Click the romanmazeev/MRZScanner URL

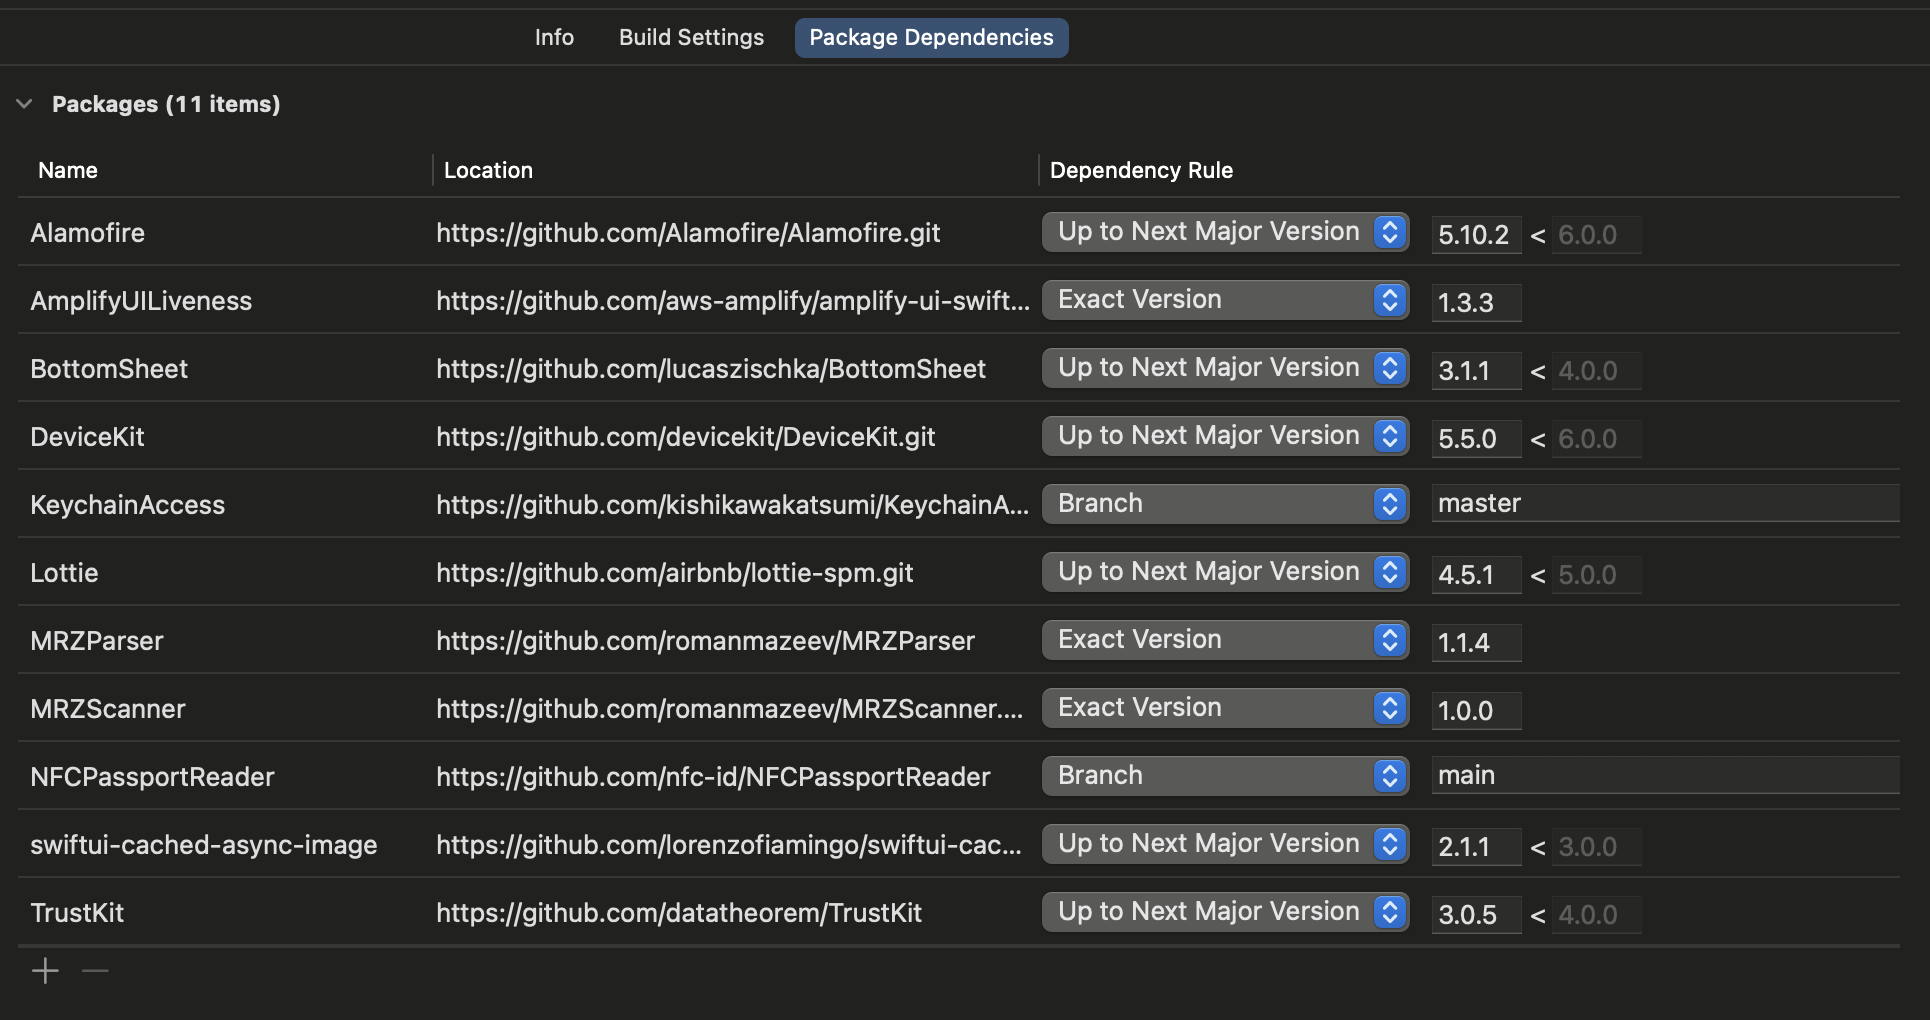click(x=730, y=709)
